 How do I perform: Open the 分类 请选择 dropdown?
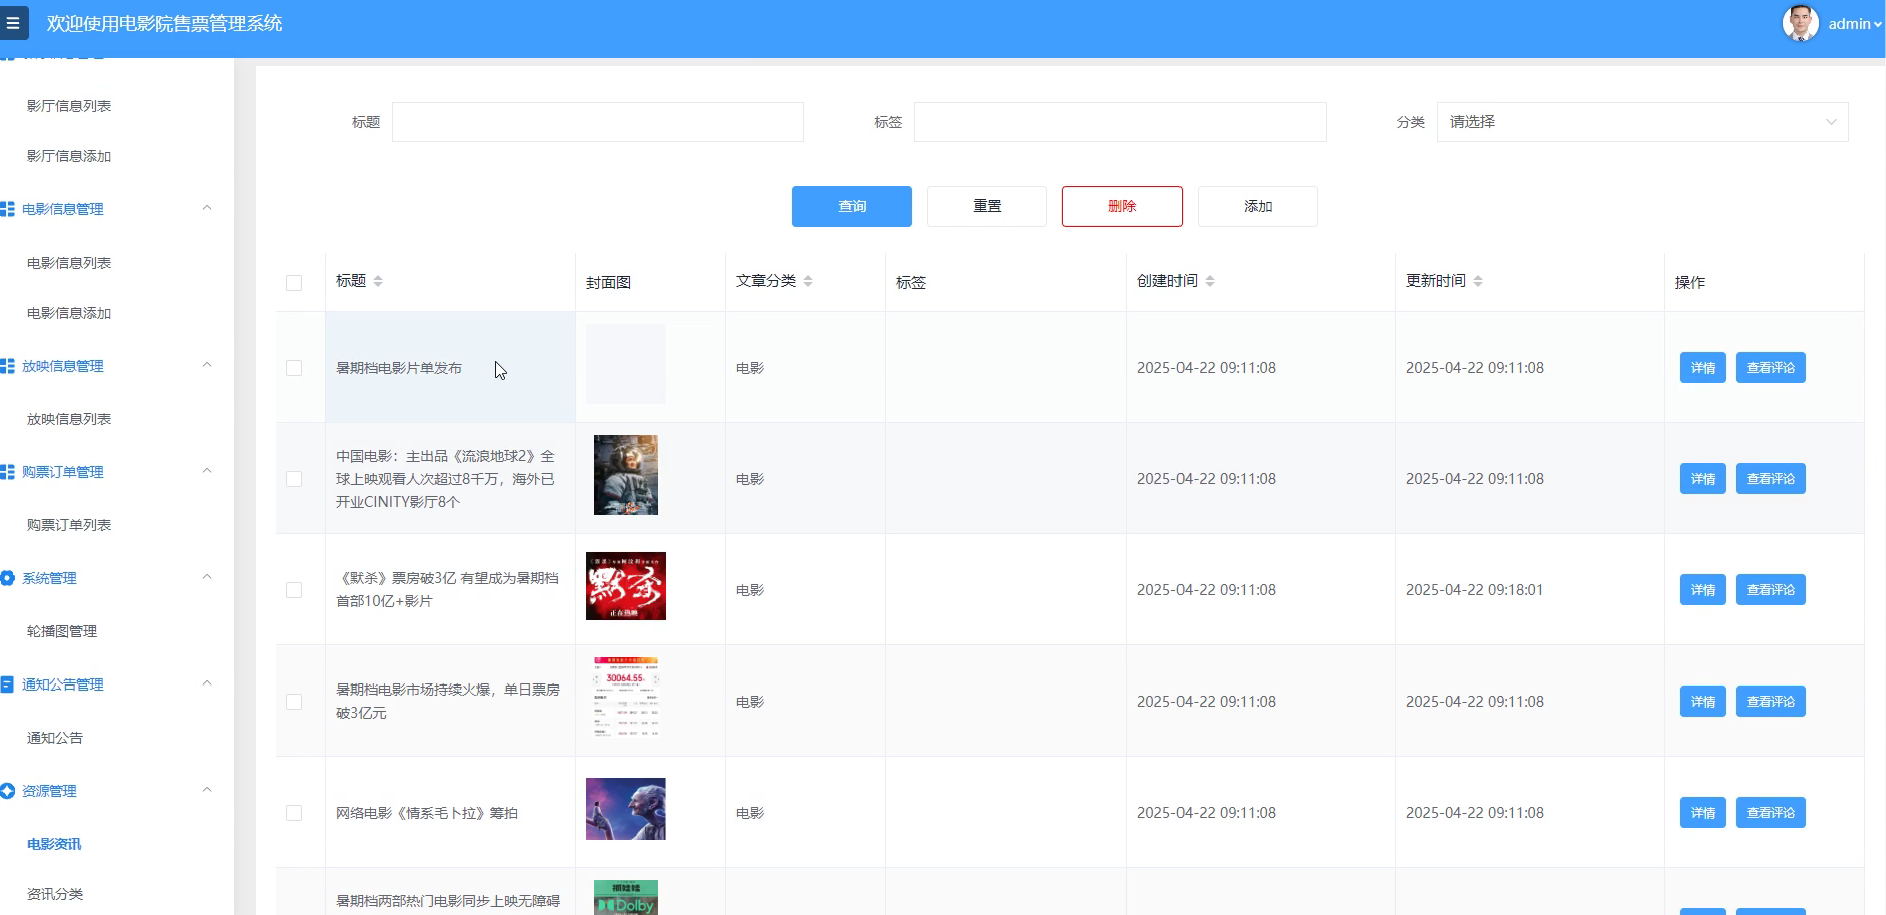click(x=1642, y=122)
